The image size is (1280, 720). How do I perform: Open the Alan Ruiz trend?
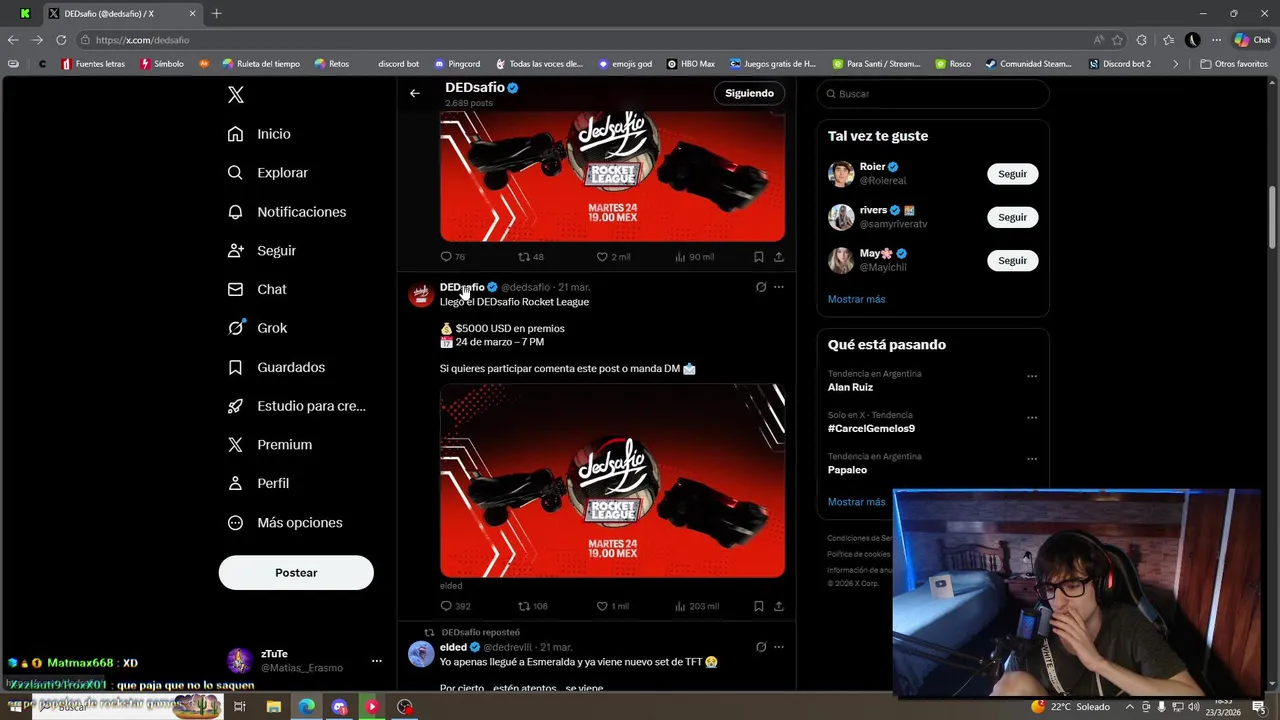(x=850, y=387)
